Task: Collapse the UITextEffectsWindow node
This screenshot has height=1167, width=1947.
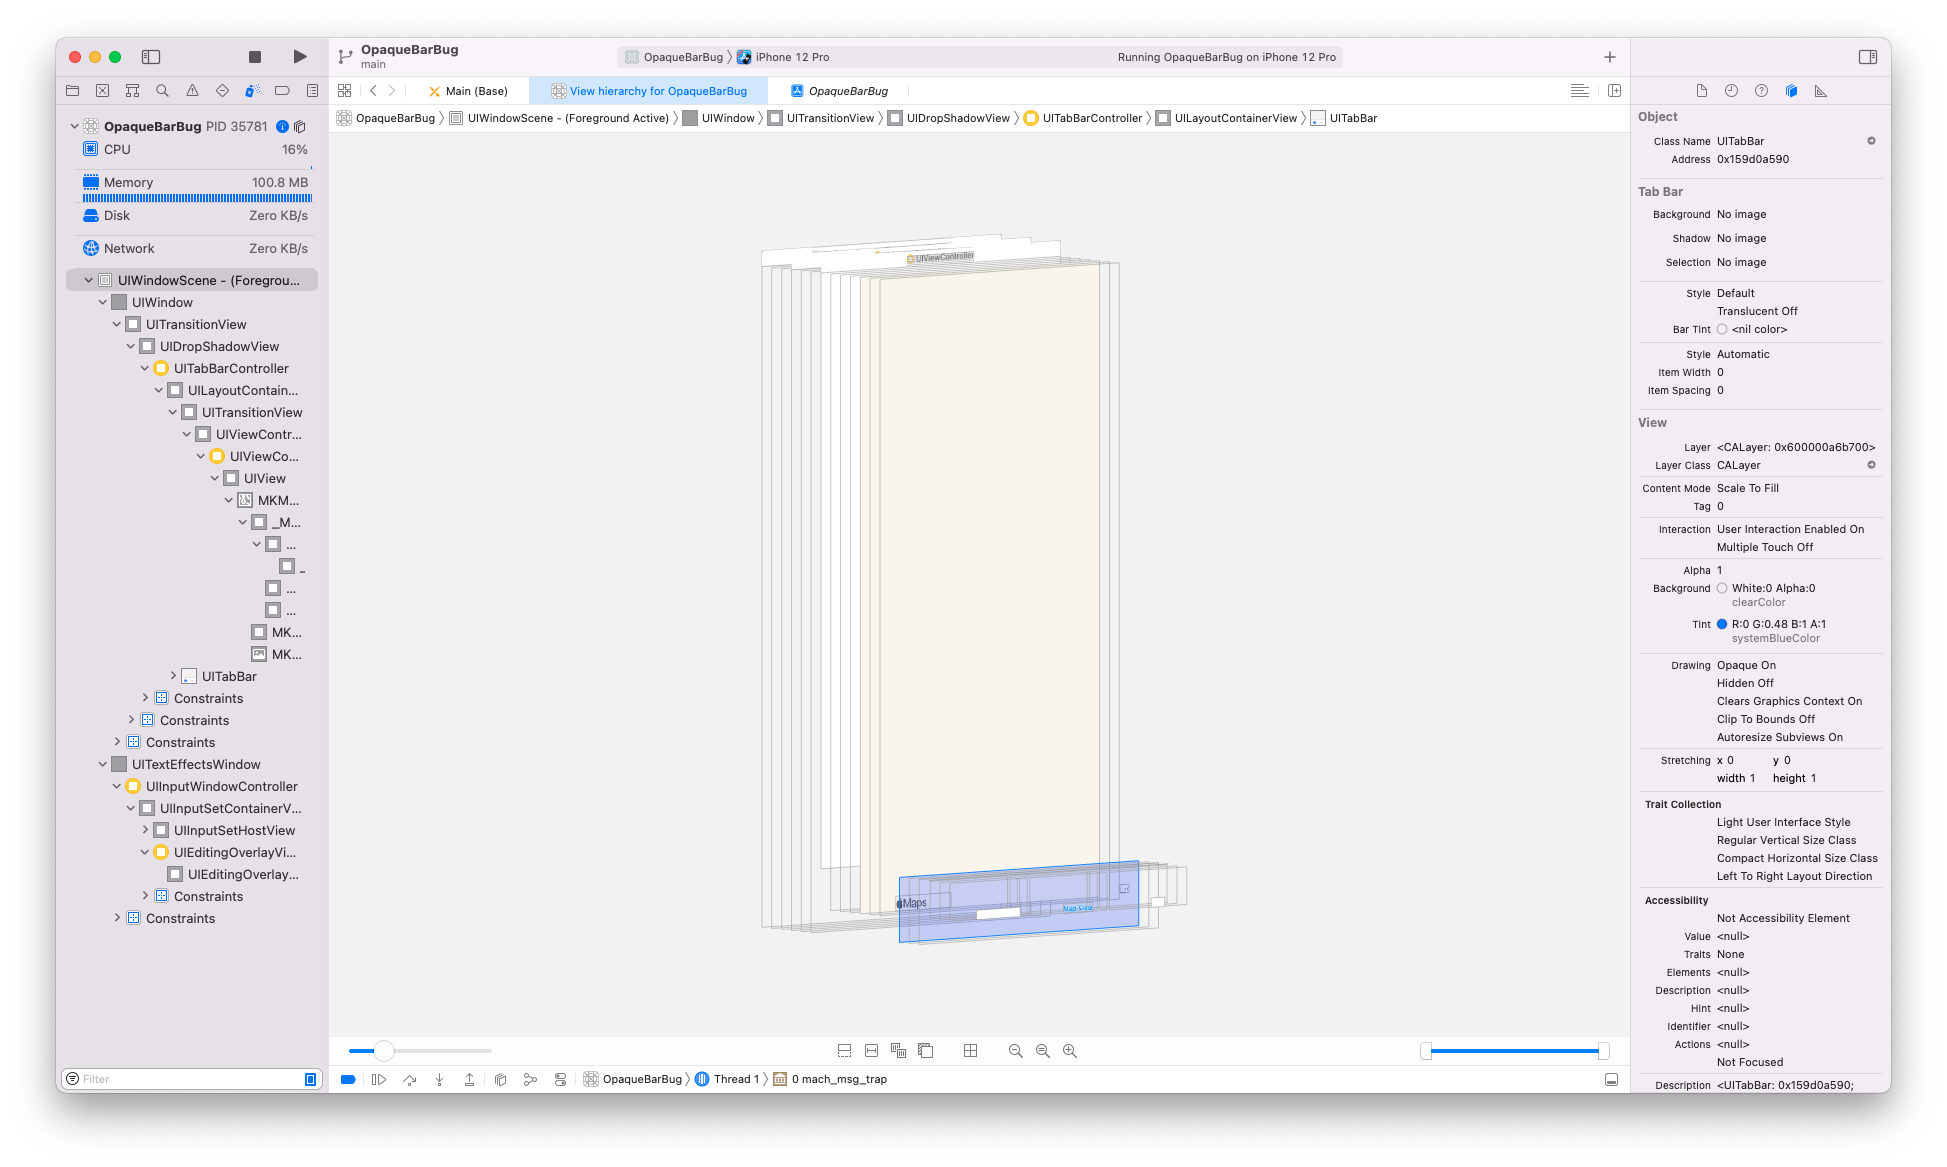Action: (x=103, y=765)
